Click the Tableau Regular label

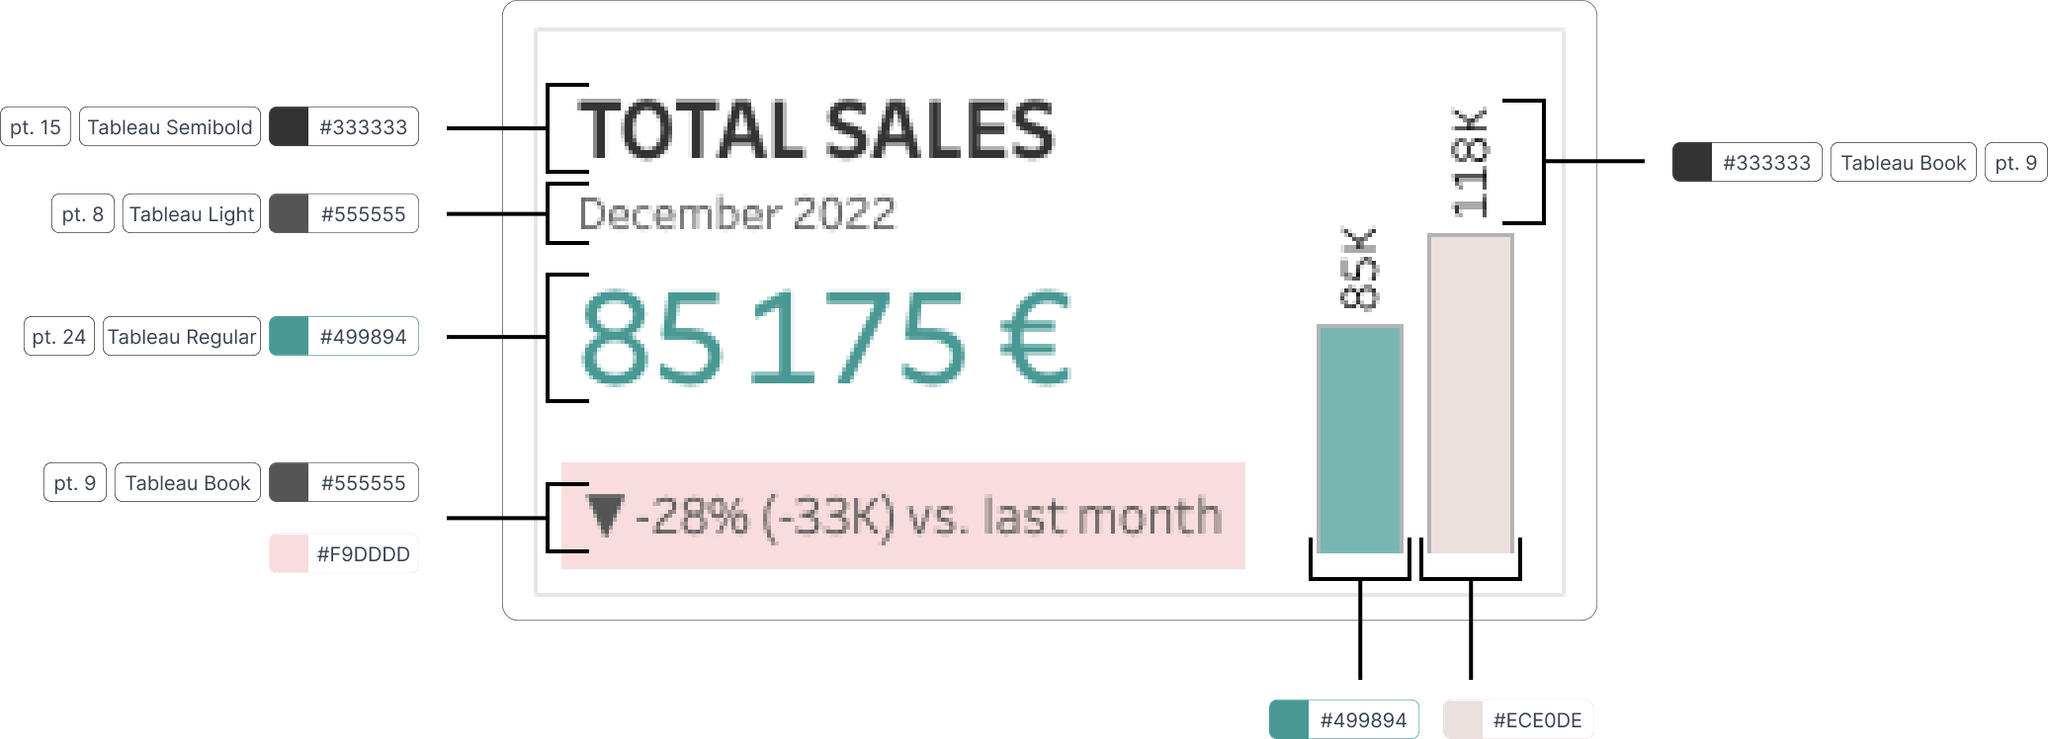pyautogui.click(x=182, y=336)
